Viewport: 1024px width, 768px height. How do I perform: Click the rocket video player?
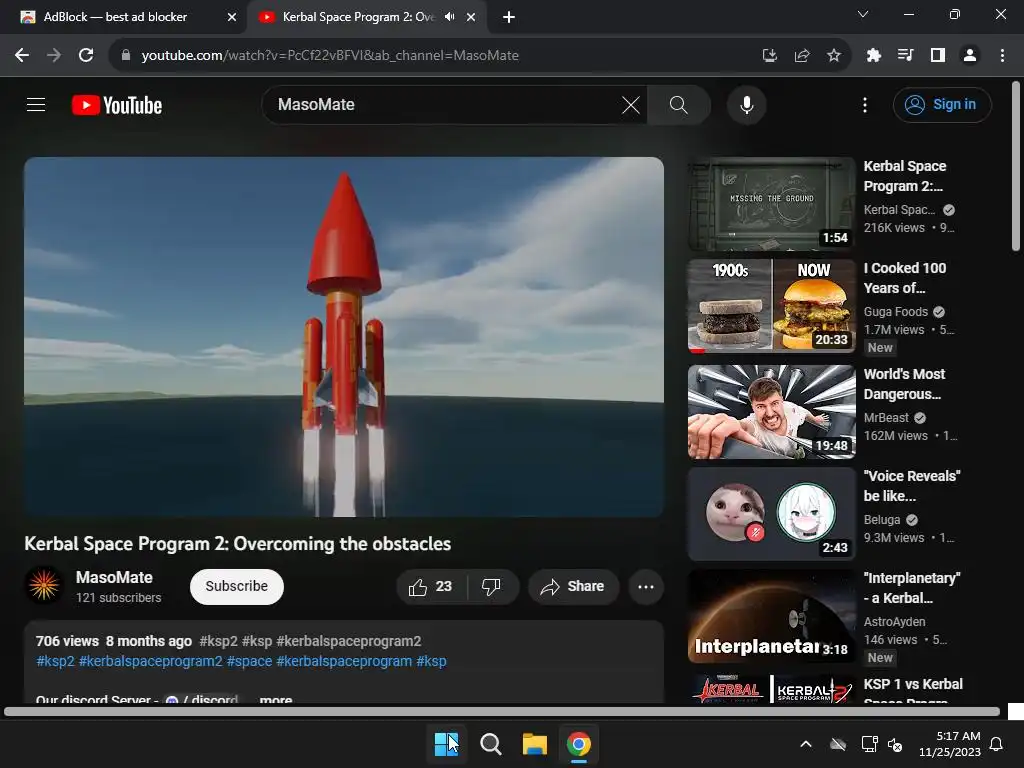pos(344,337)
